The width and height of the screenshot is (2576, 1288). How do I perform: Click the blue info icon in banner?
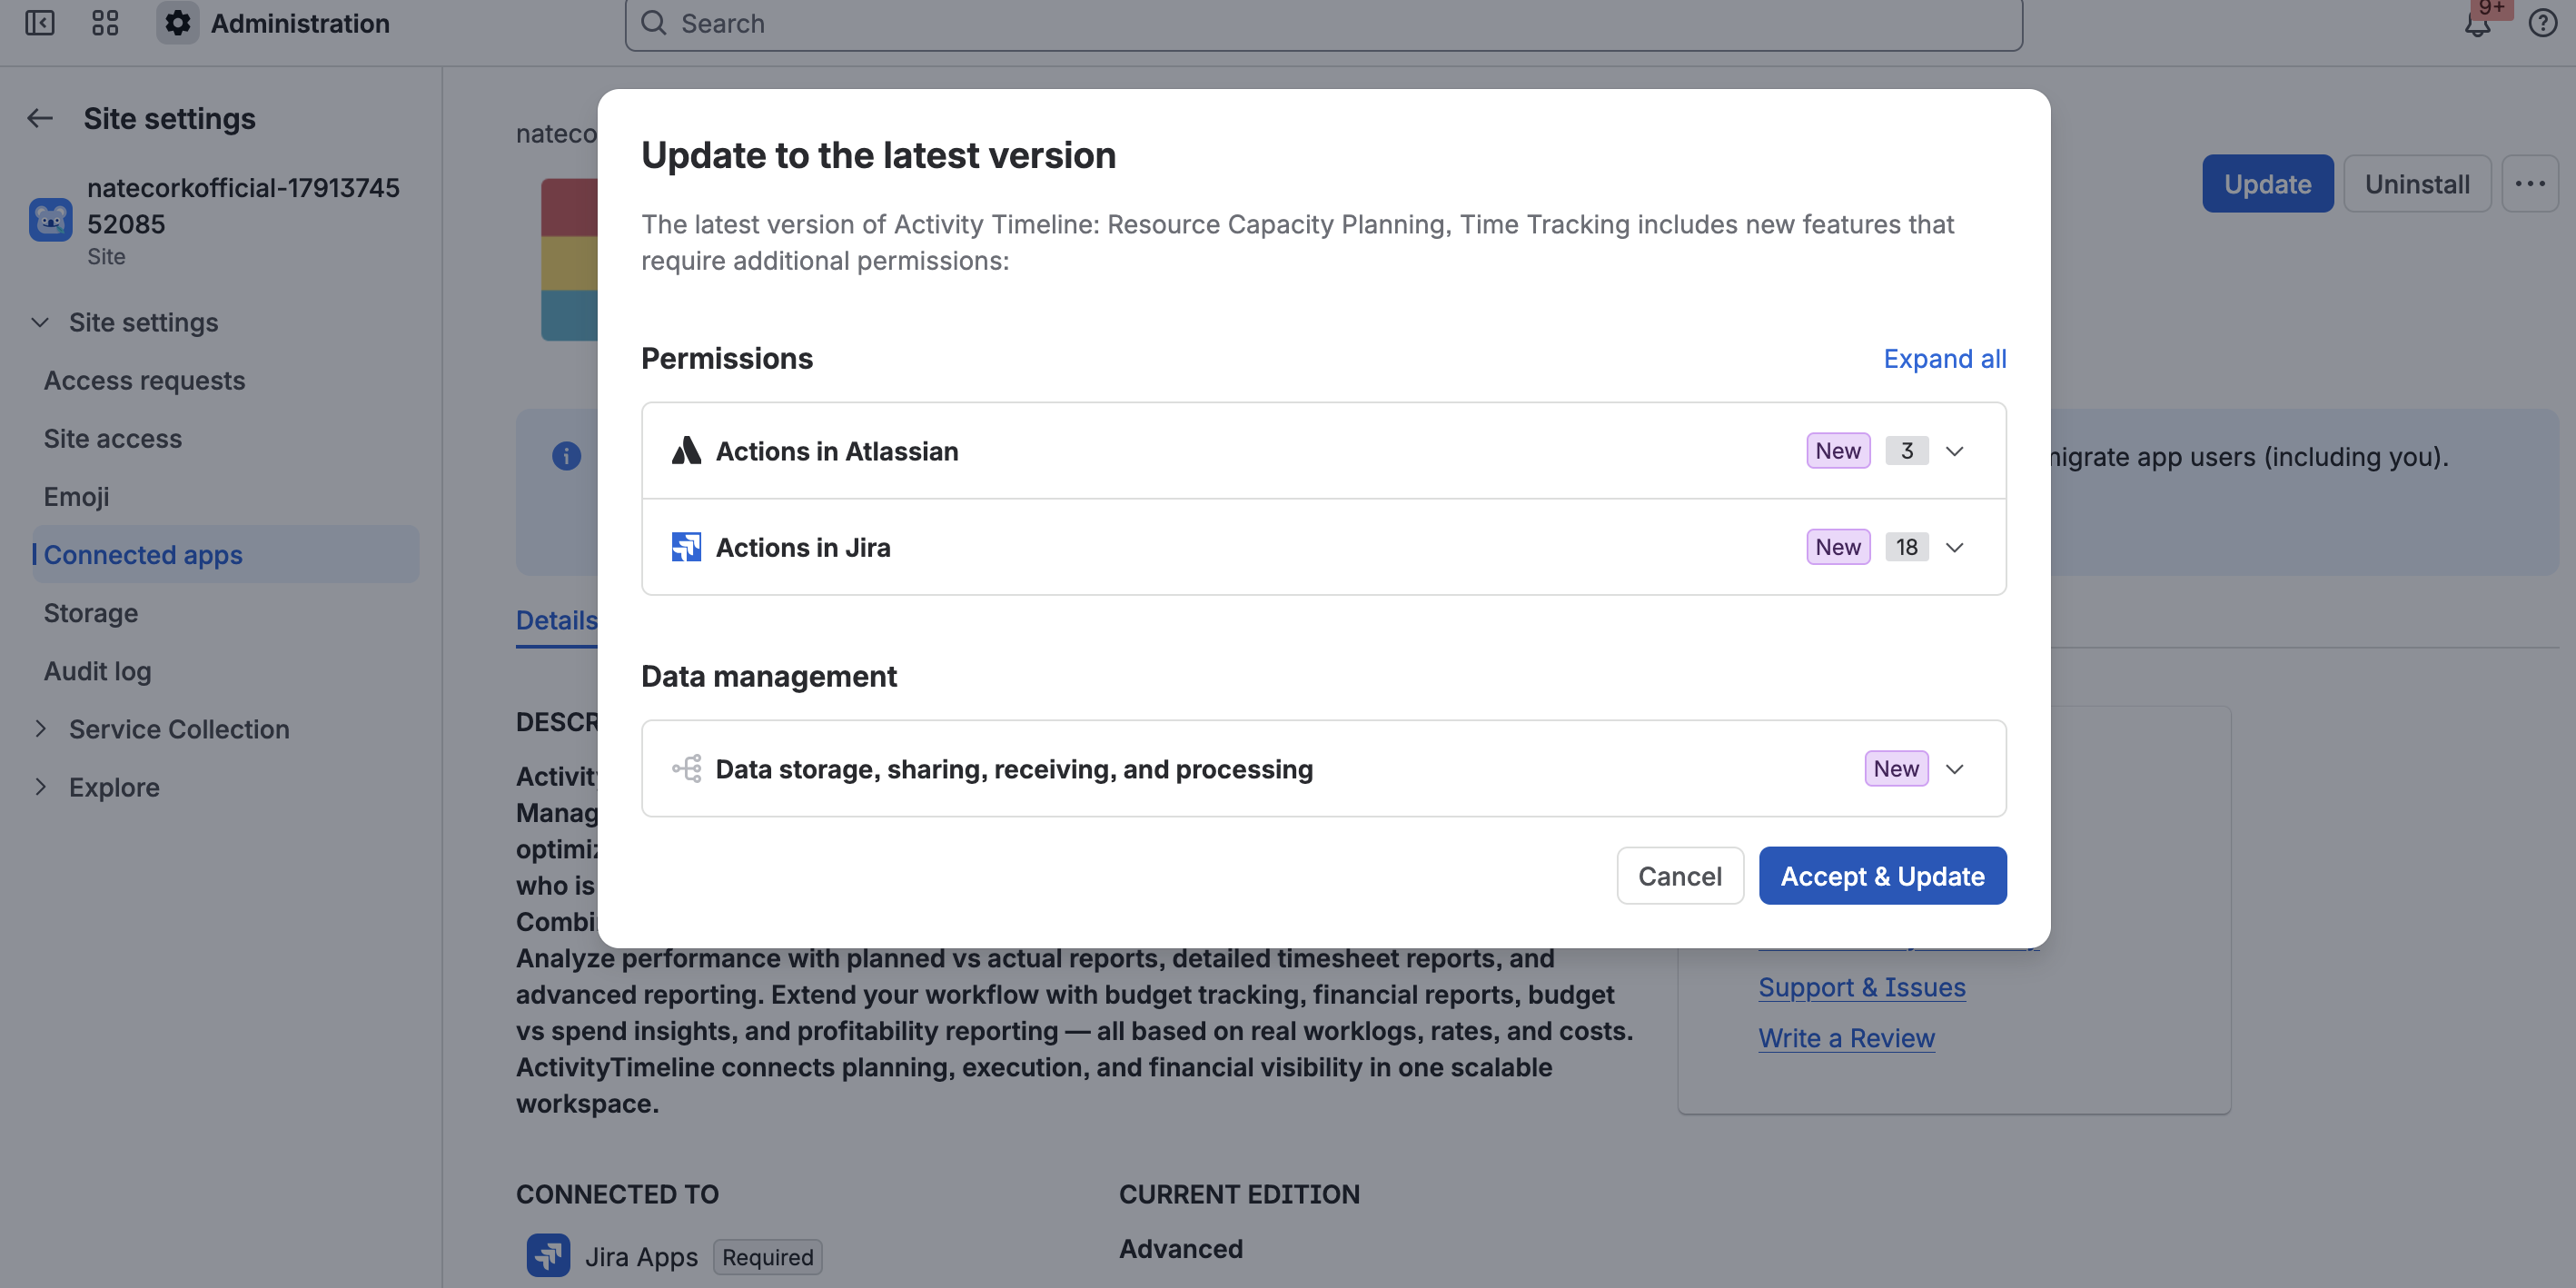tap(566, 456)
